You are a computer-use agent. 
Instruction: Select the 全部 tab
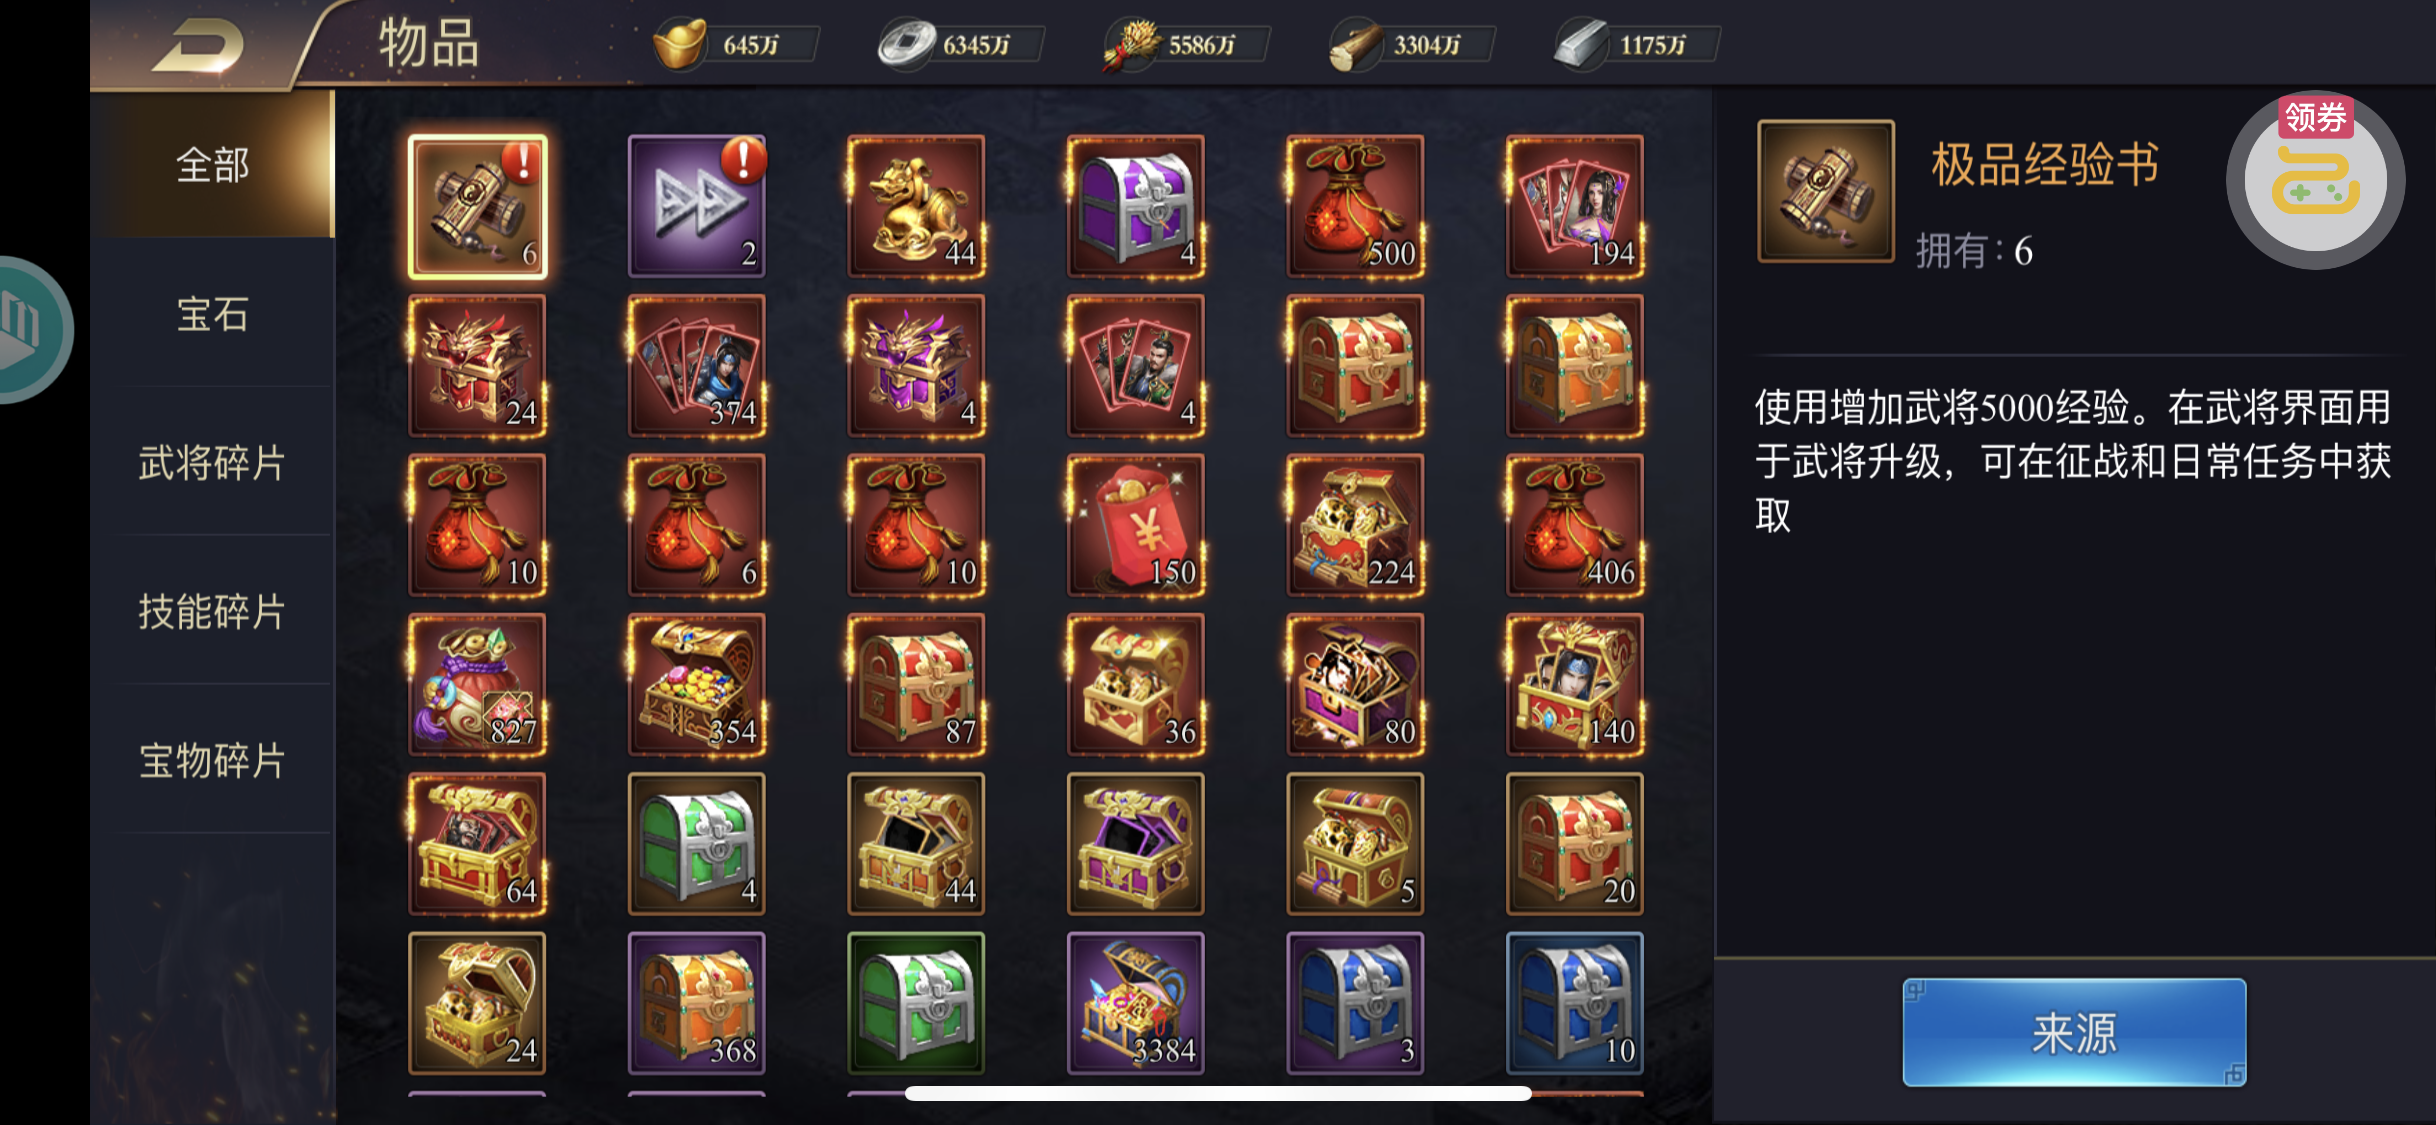point(212,165)
